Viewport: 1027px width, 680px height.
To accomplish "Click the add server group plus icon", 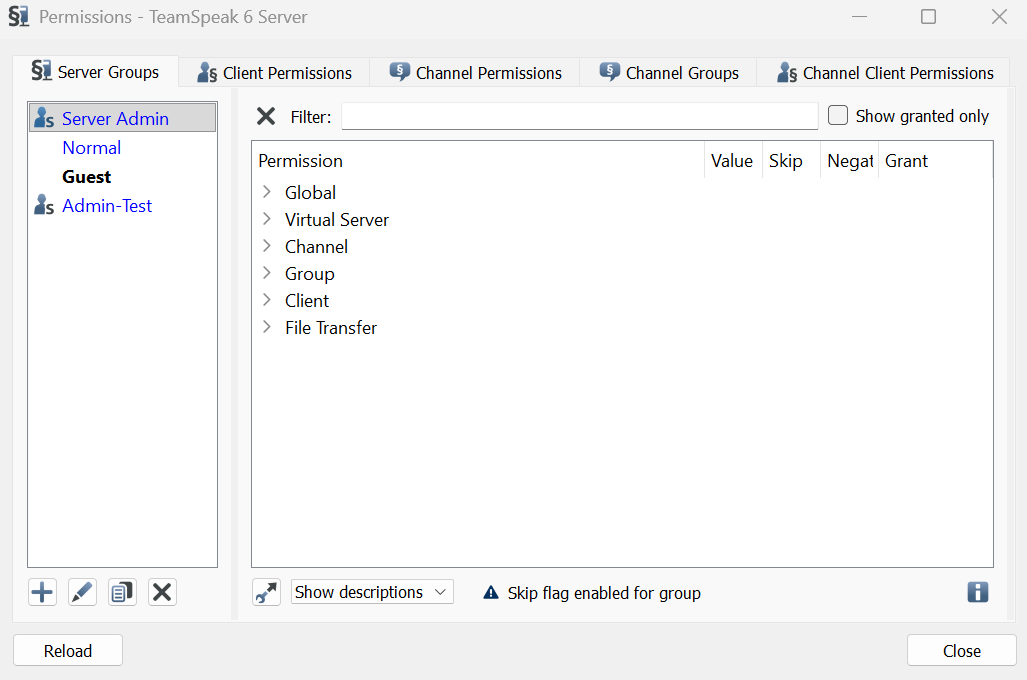I will [x=43, y=592].
